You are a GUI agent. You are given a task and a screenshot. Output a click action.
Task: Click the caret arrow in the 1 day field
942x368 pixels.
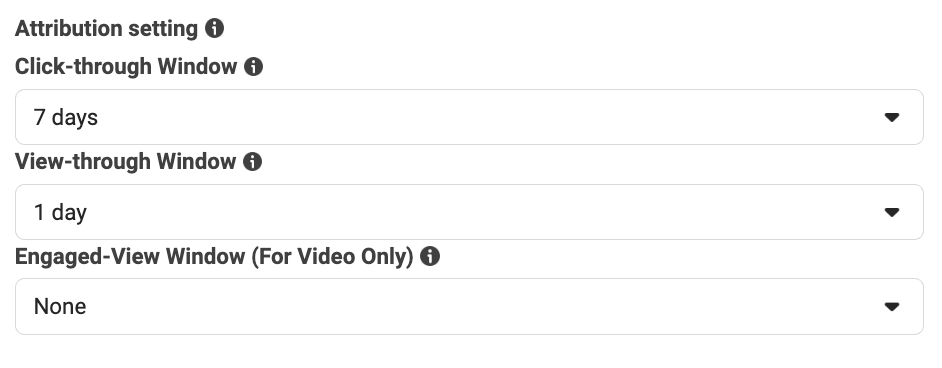(892, 213)
